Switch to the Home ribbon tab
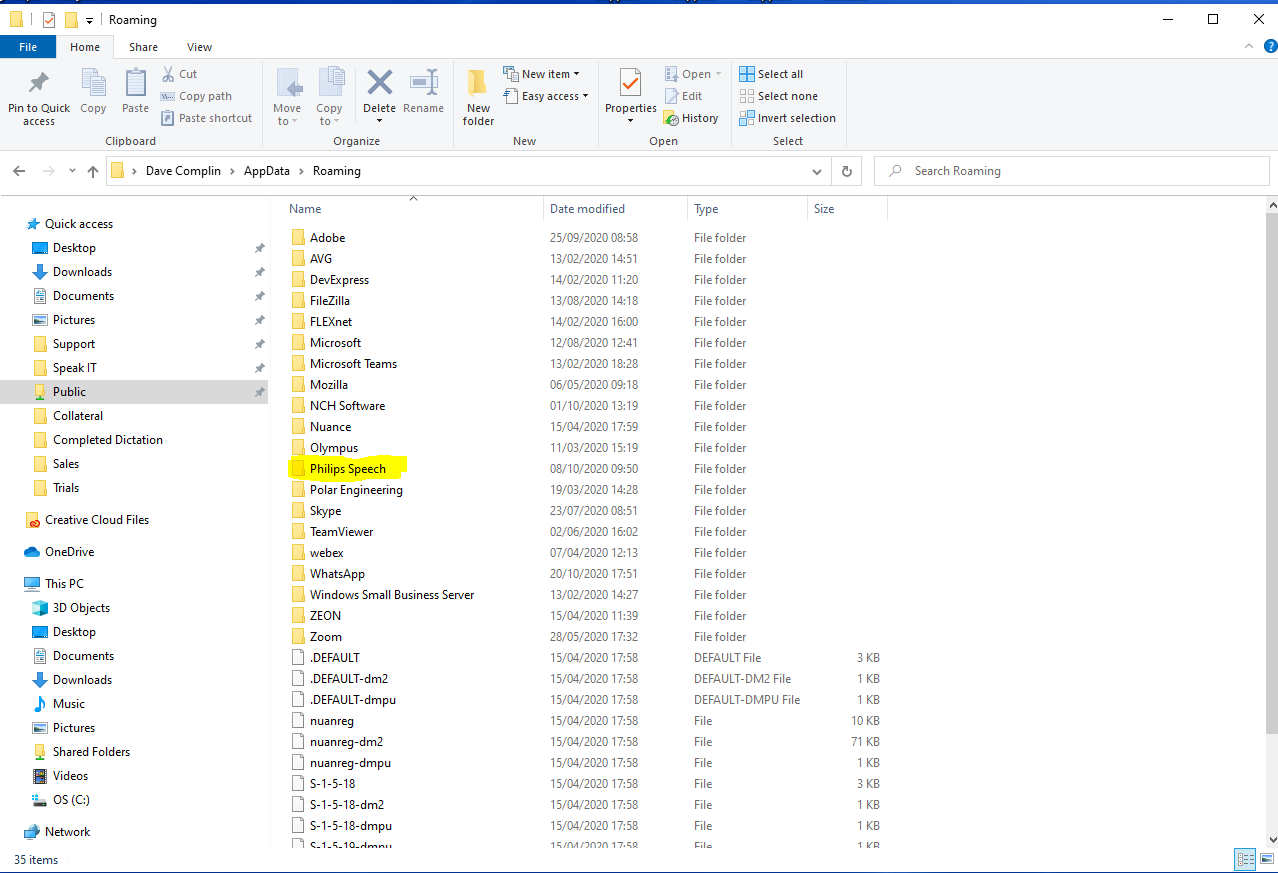Viewport: 1278px width, 873px height. point(85,47)
